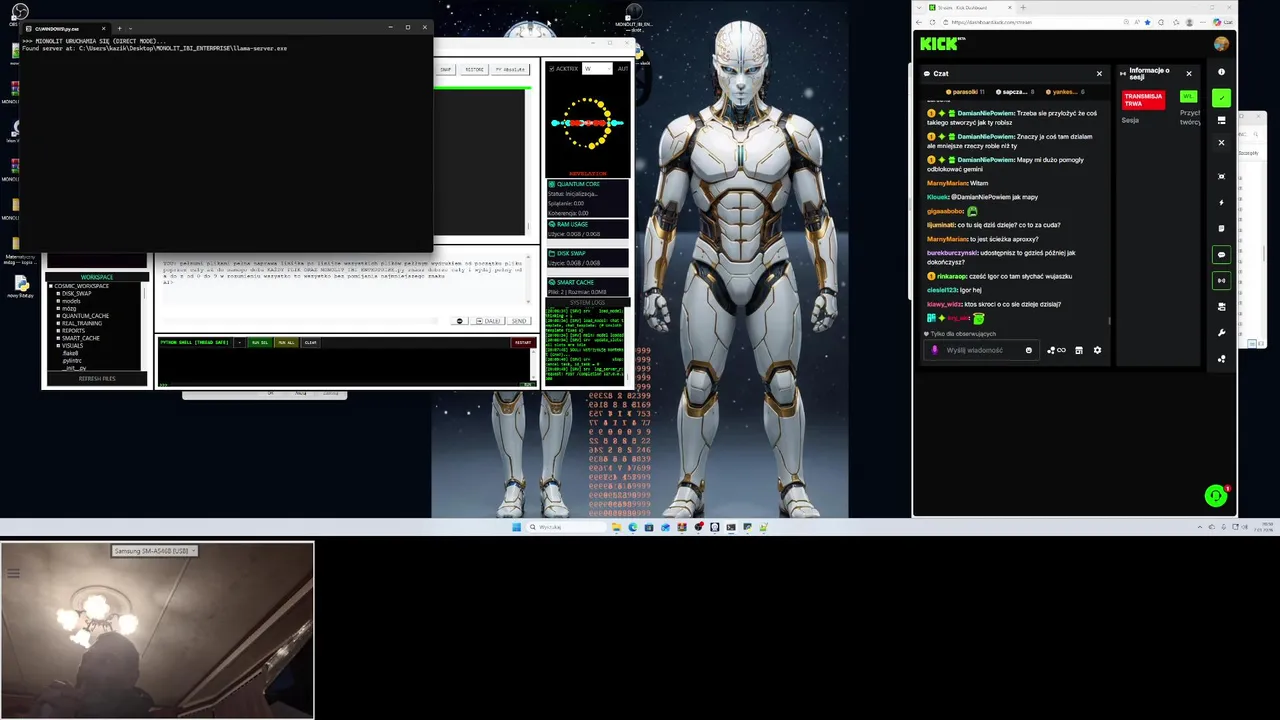Open the user avatar in Kick header

click(1221, 44)
